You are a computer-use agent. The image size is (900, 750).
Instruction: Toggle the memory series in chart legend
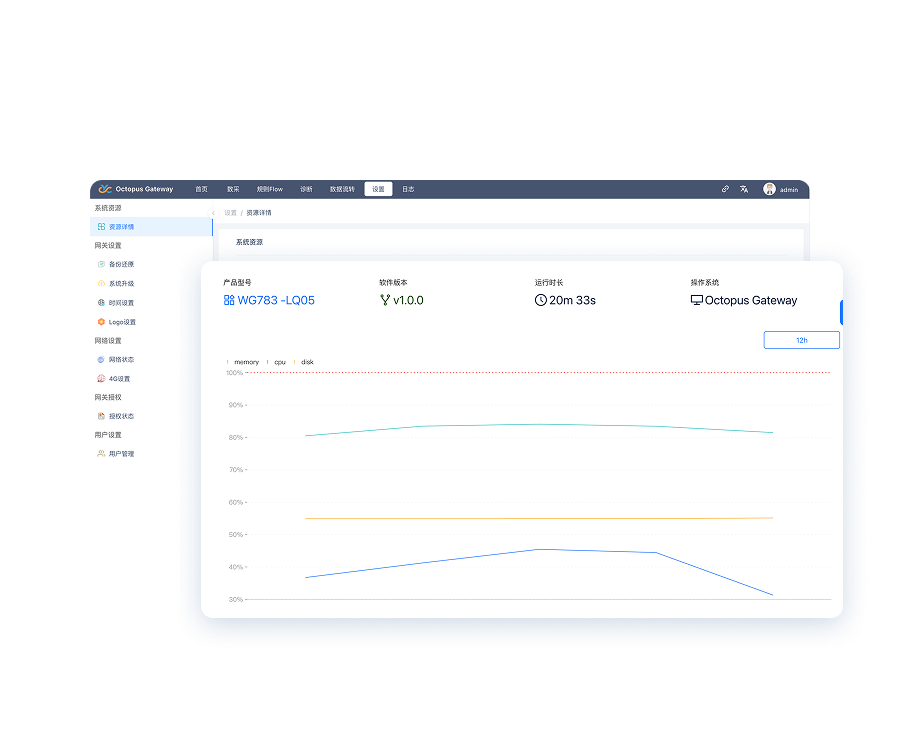point(245,362)
